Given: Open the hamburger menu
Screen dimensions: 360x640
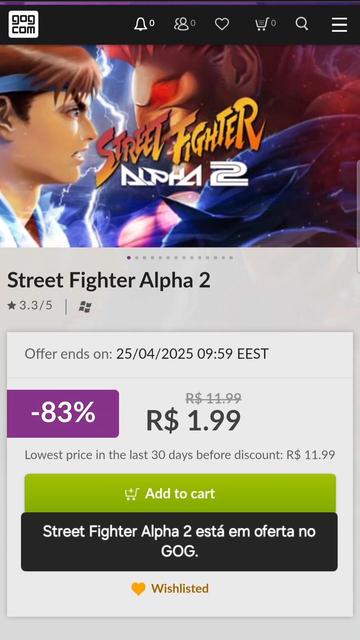Looking at the screenshot, I should (x=339, y=24).
